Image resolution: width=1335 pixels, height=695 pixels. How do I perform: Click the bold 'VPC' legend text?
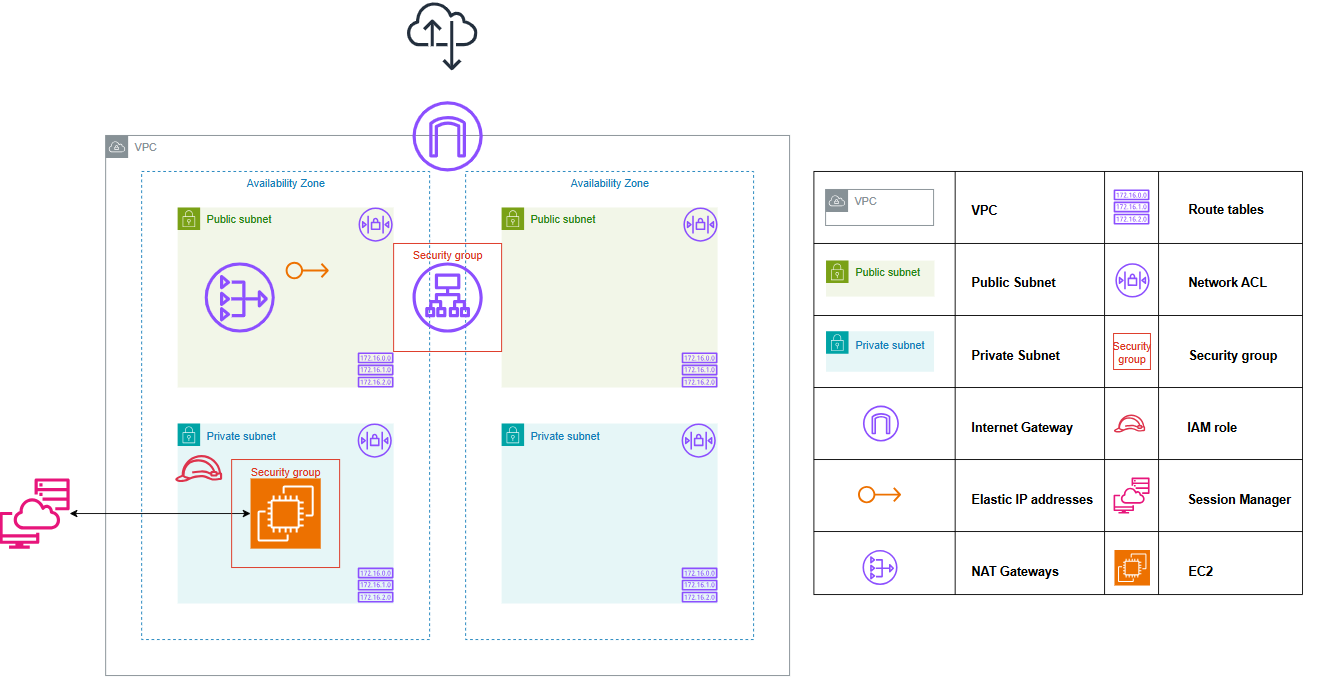[x=984, y=211]
